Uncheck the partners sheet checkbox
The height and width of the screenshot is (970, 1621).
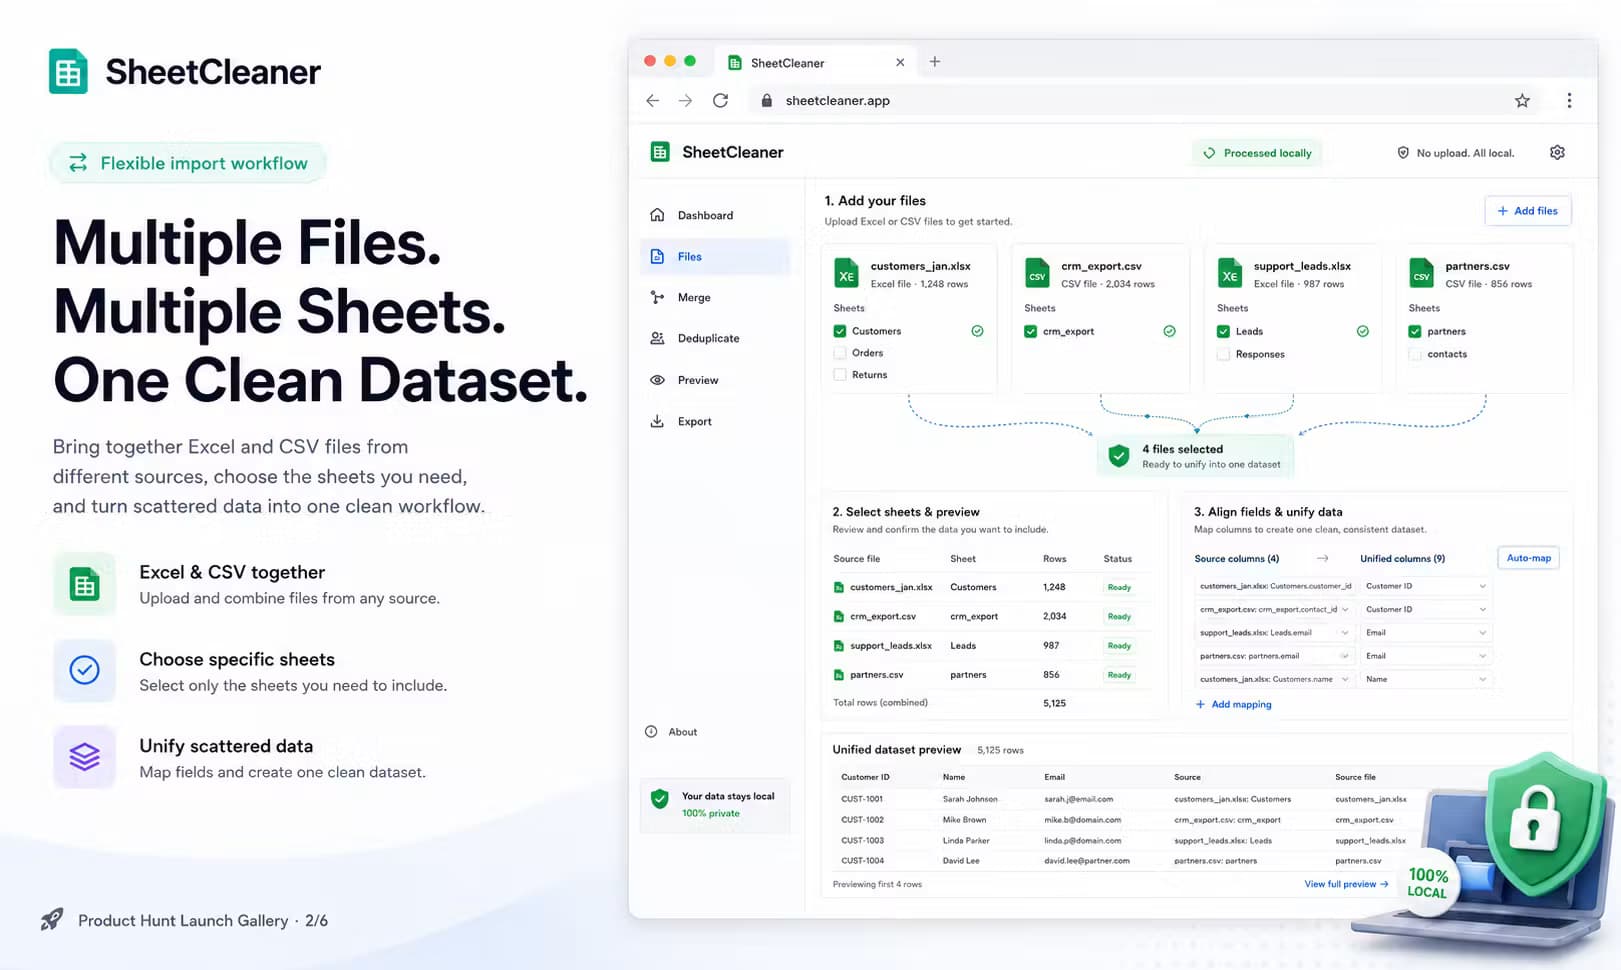(1415, 331)
